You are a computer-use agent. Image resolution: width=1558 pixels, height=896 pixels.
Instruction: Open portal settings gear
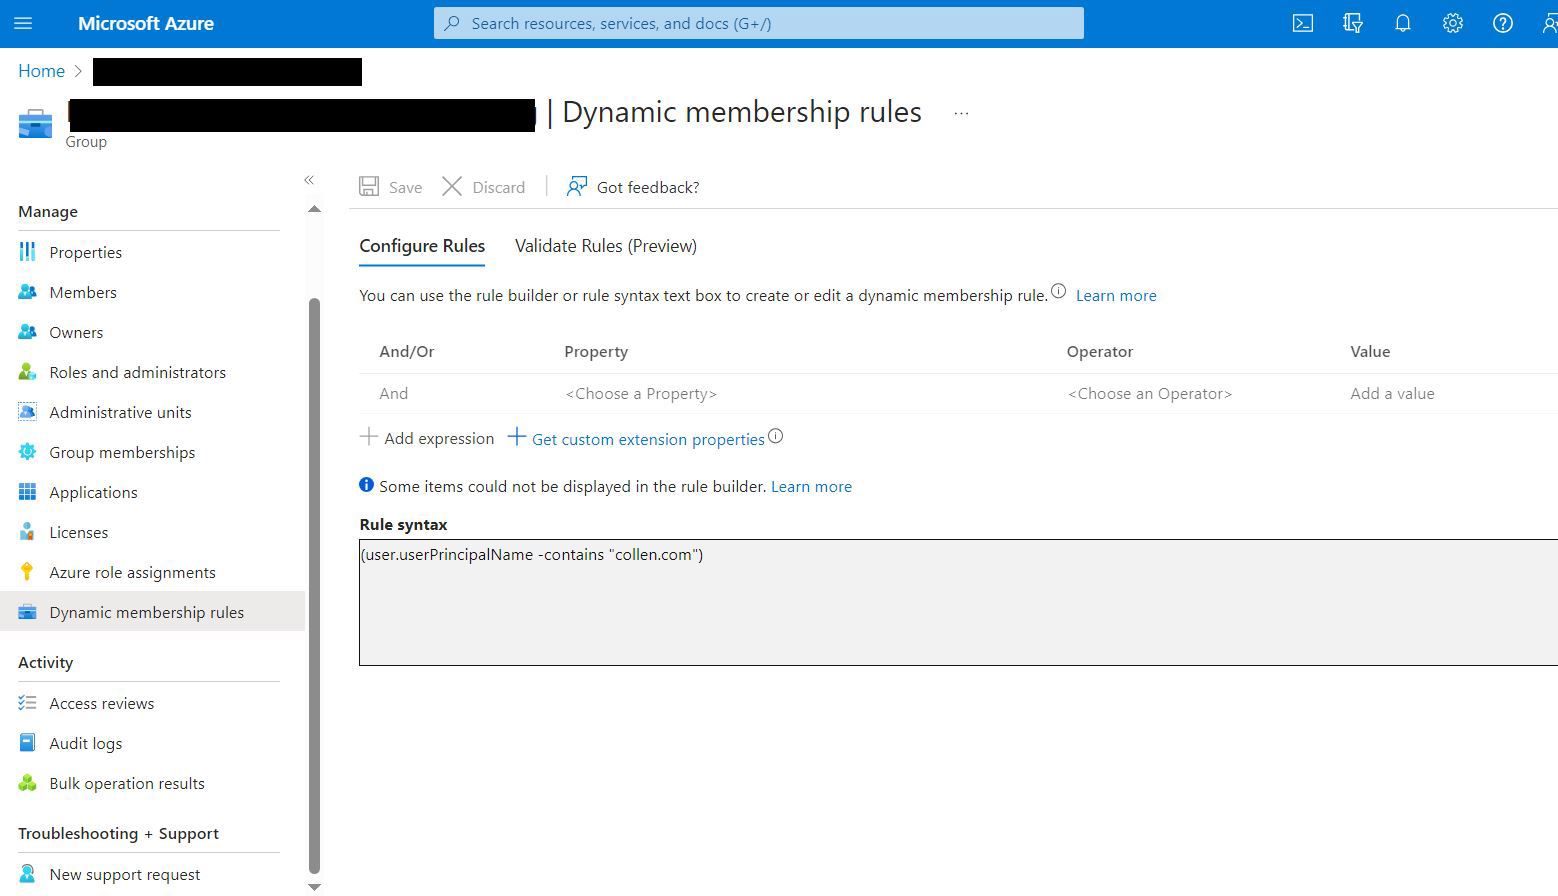[1453, 23]
